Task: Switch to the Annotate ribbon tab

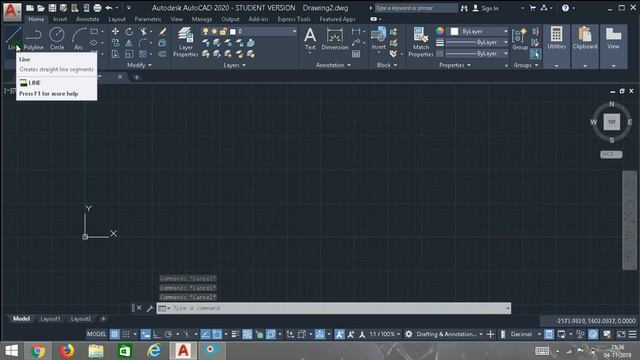Action: click(87, 19)
